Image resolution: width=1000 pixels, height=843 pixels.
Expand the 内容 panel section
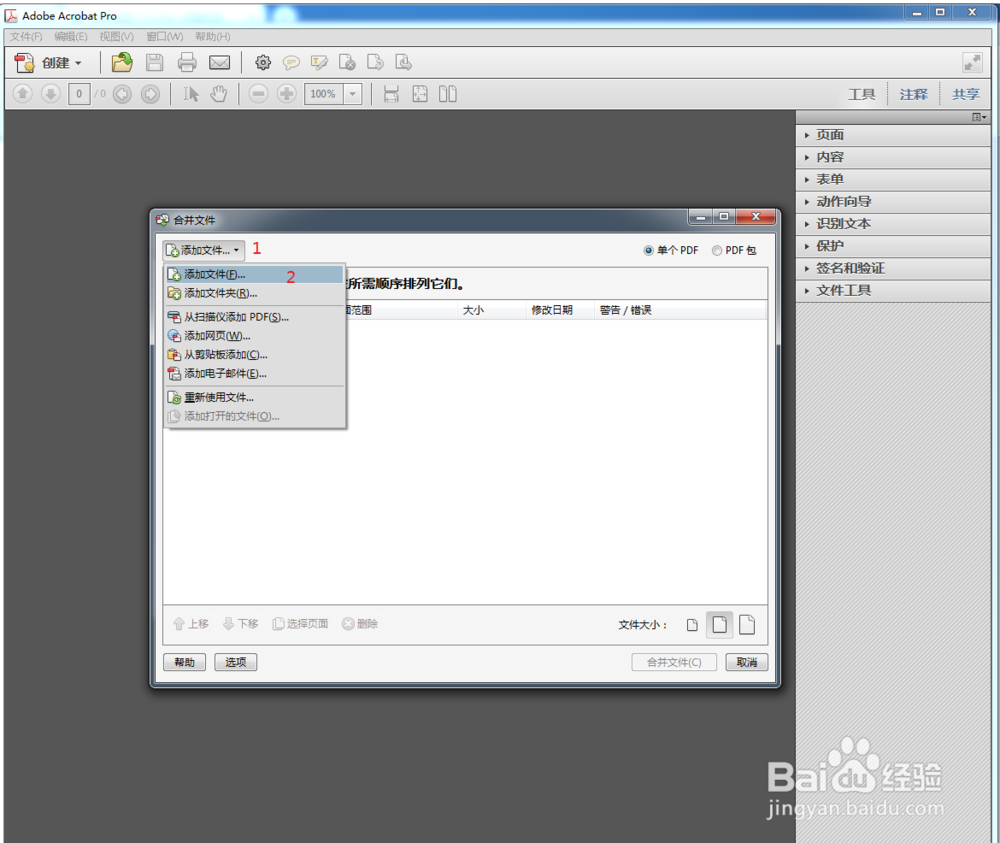tap(893, 157)
